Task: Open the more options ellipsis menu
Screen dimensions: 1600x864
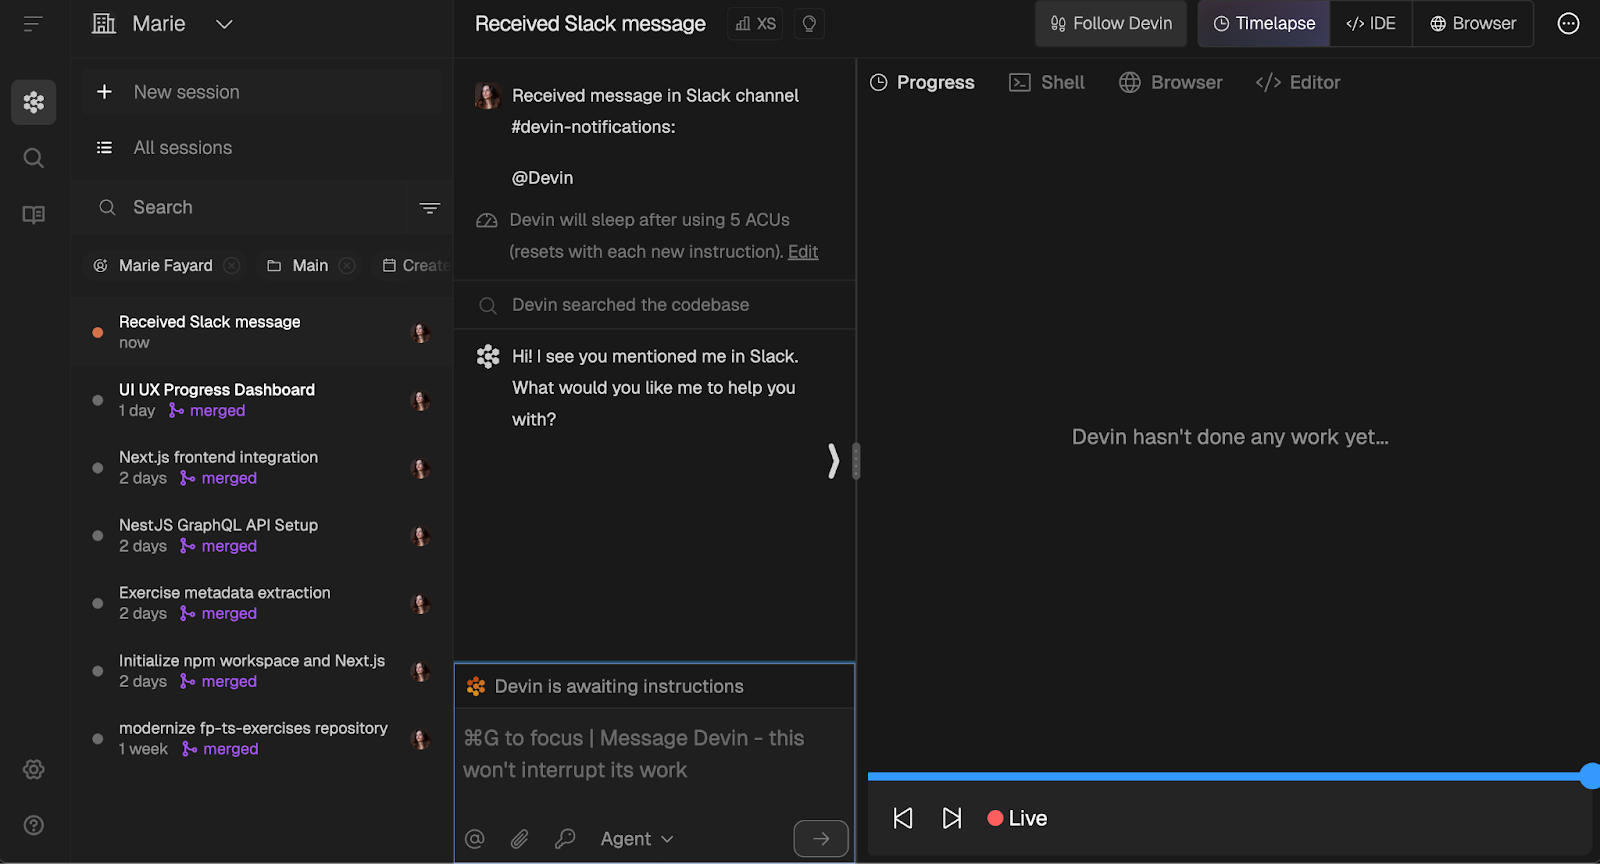Action: pos(1568,23)
